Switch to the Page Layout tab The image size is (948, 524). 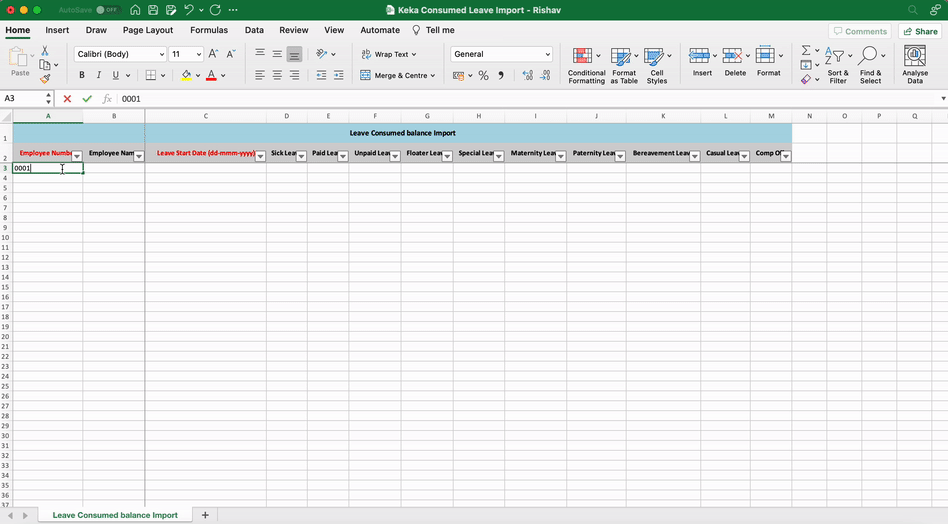click(148, 31)
